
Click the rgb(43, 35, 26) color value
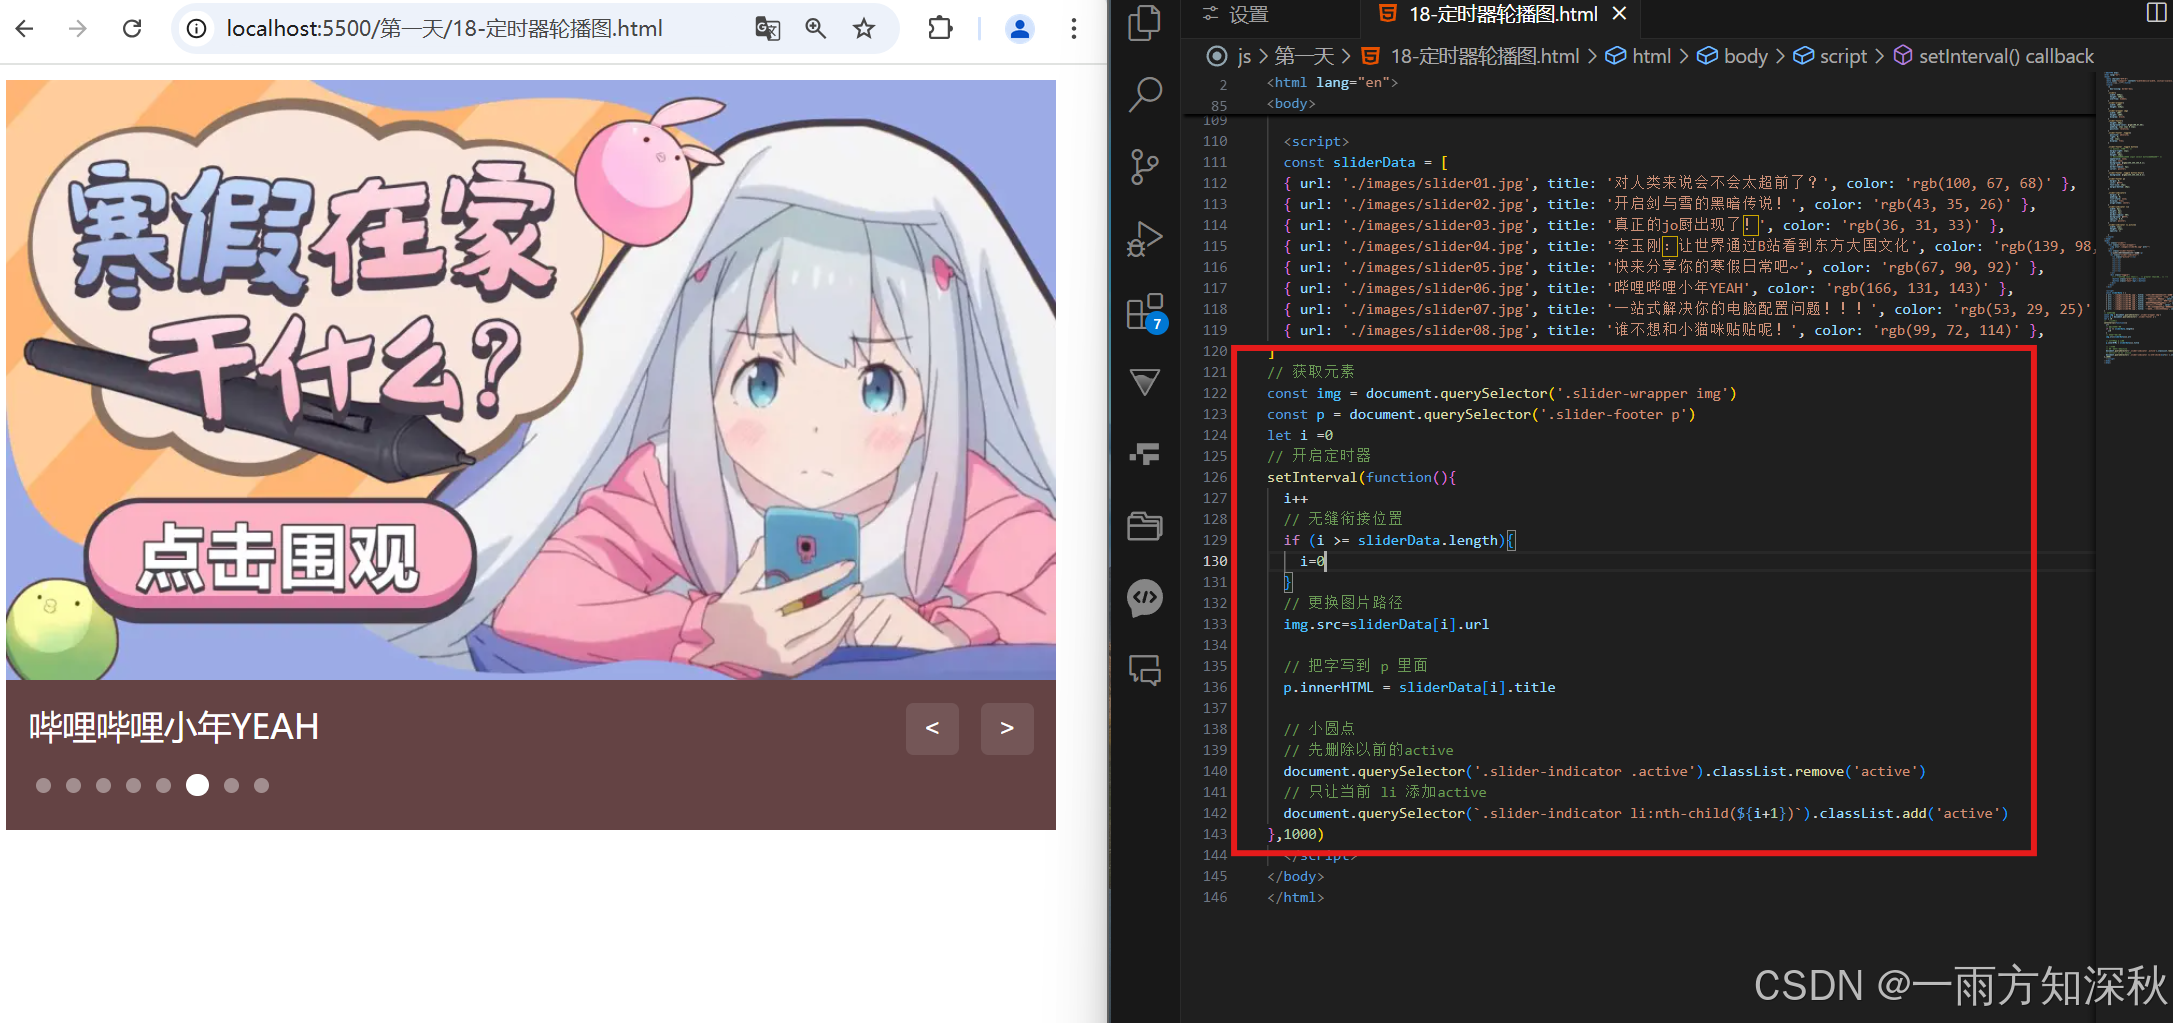pyautogui.click(x=1941, y=204)
